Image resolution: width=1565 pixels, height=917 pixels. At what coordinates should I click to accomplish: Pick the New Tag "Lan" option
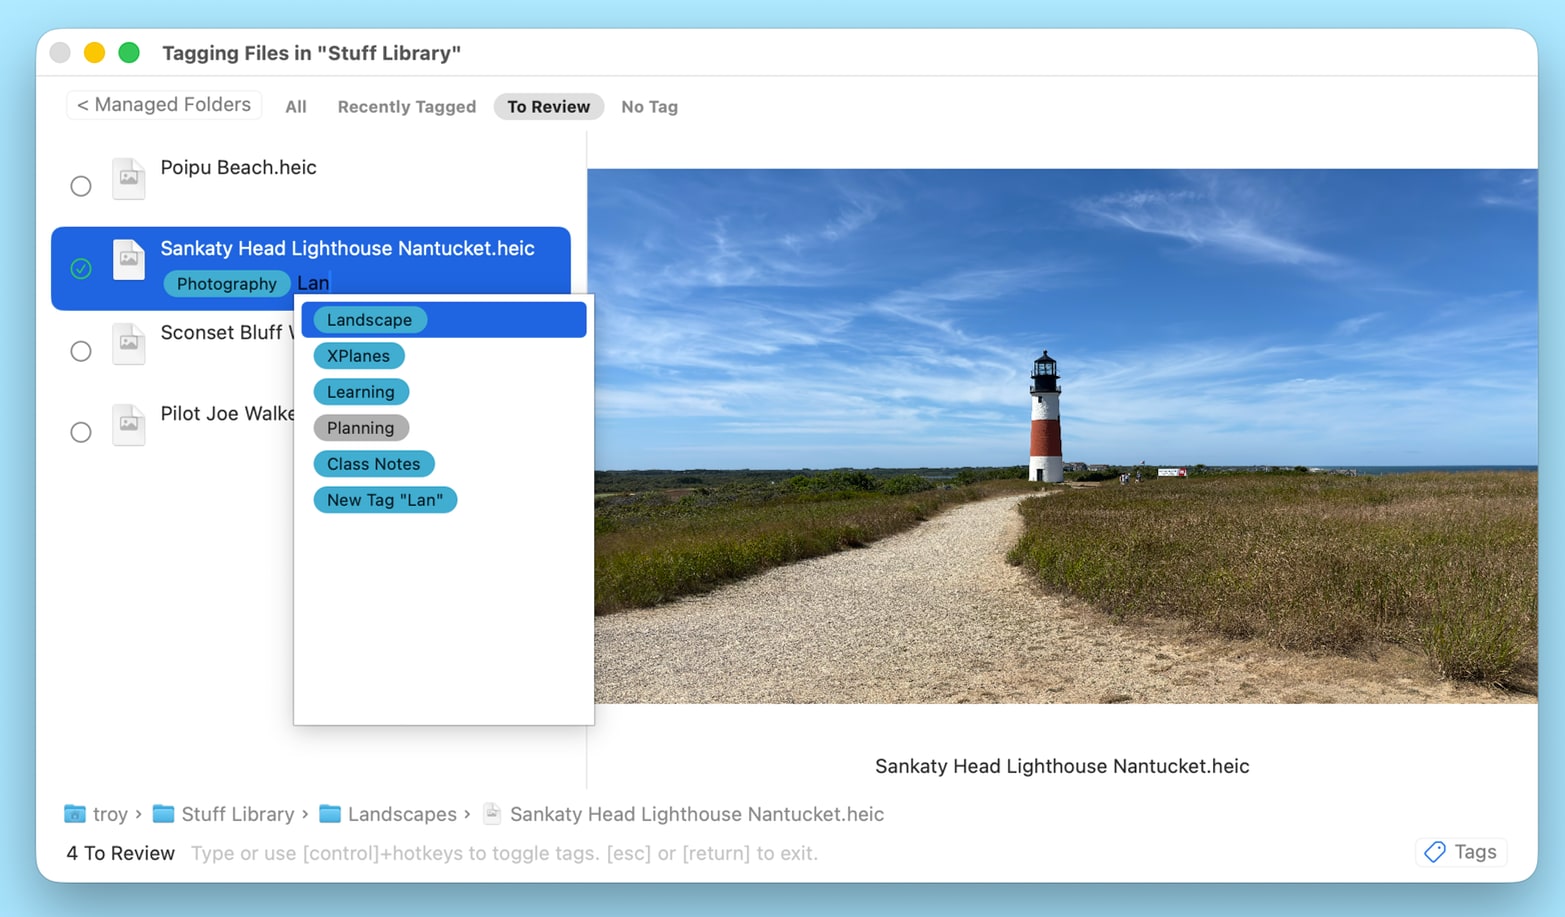point(385,499)
